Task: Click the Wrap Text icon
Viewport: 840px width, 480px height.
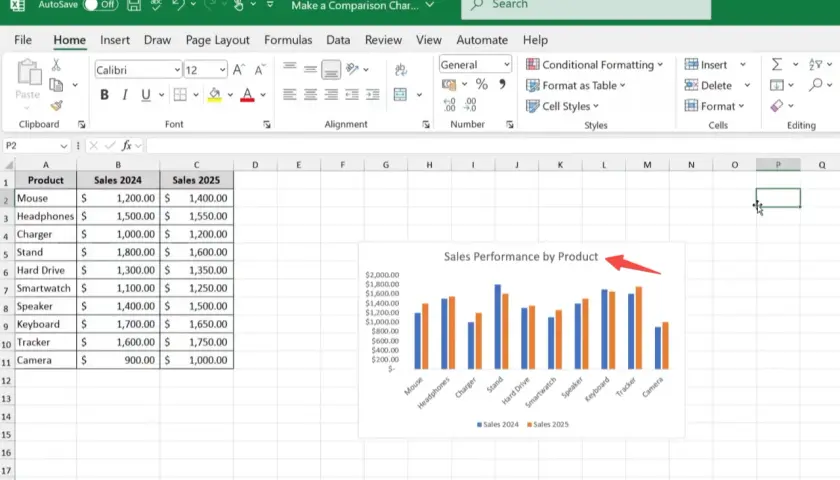Action: click(x=400, y=70)
